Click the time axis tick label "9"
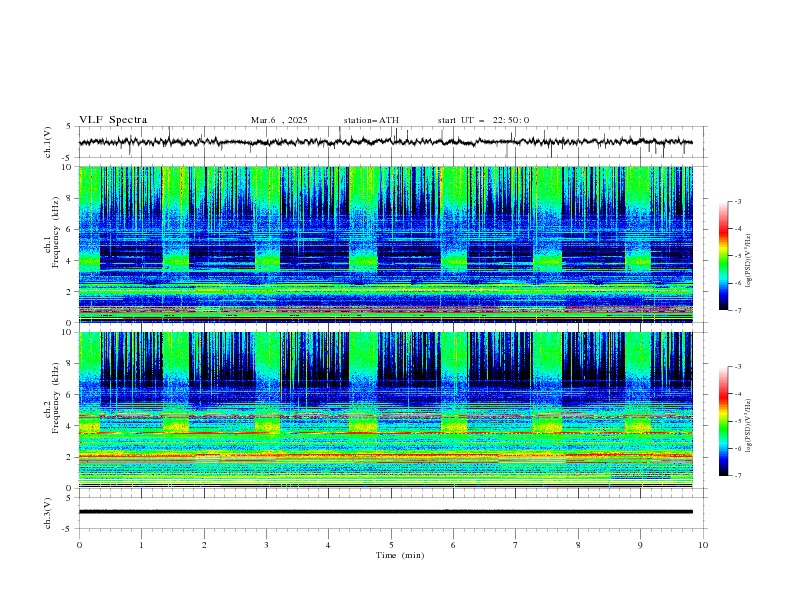Screen dimensions: 792x612 [640, 545]
